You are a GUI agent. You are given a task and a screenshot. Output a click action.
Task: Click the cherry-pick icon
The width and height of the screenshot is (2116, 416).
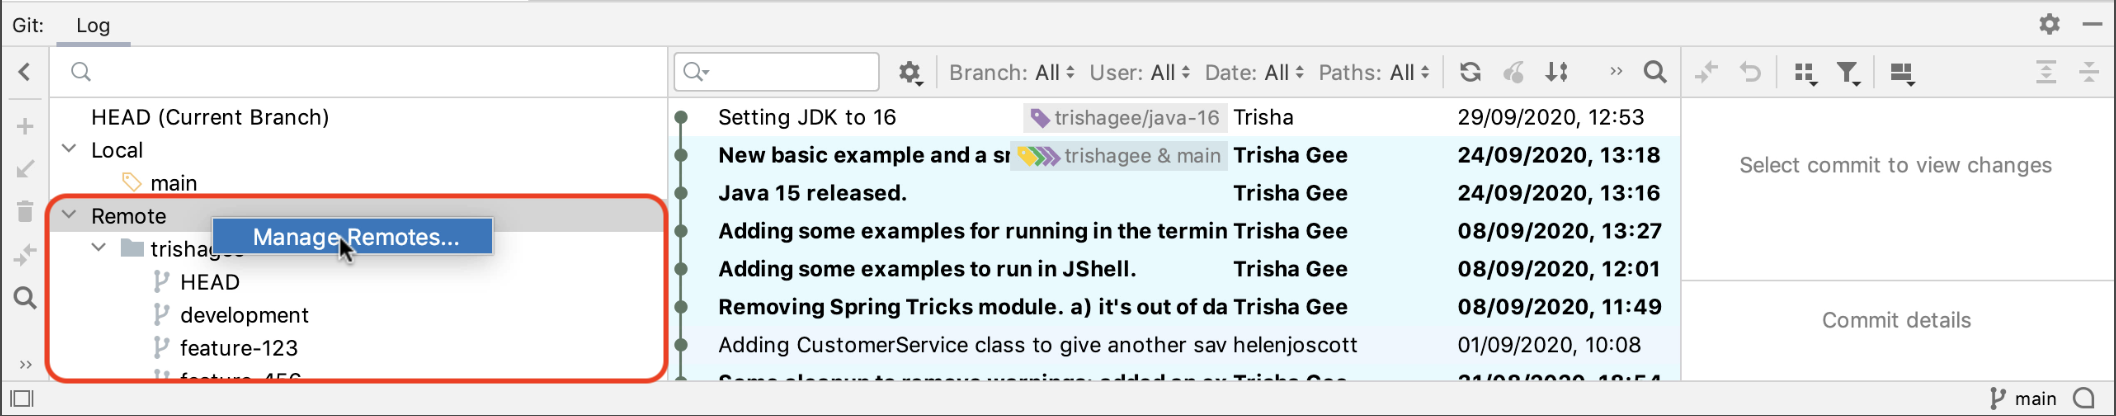click(1514, 72)
